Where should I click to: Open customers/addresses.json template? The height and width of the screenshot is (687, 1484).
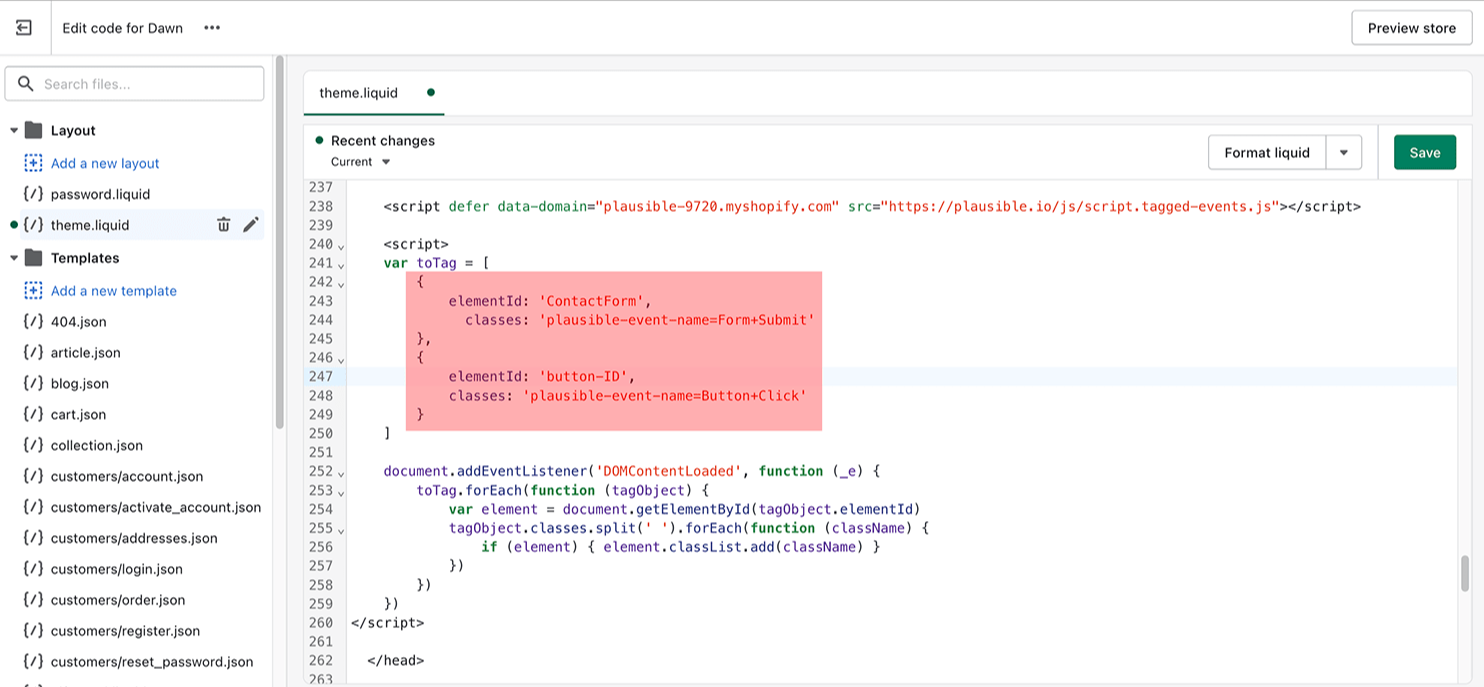click(134, 539)
